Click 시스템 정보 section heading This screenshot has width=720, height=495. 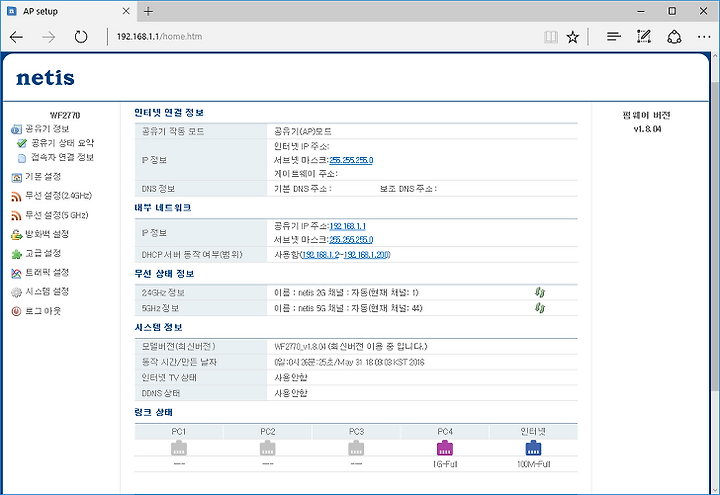coord(158,327)
